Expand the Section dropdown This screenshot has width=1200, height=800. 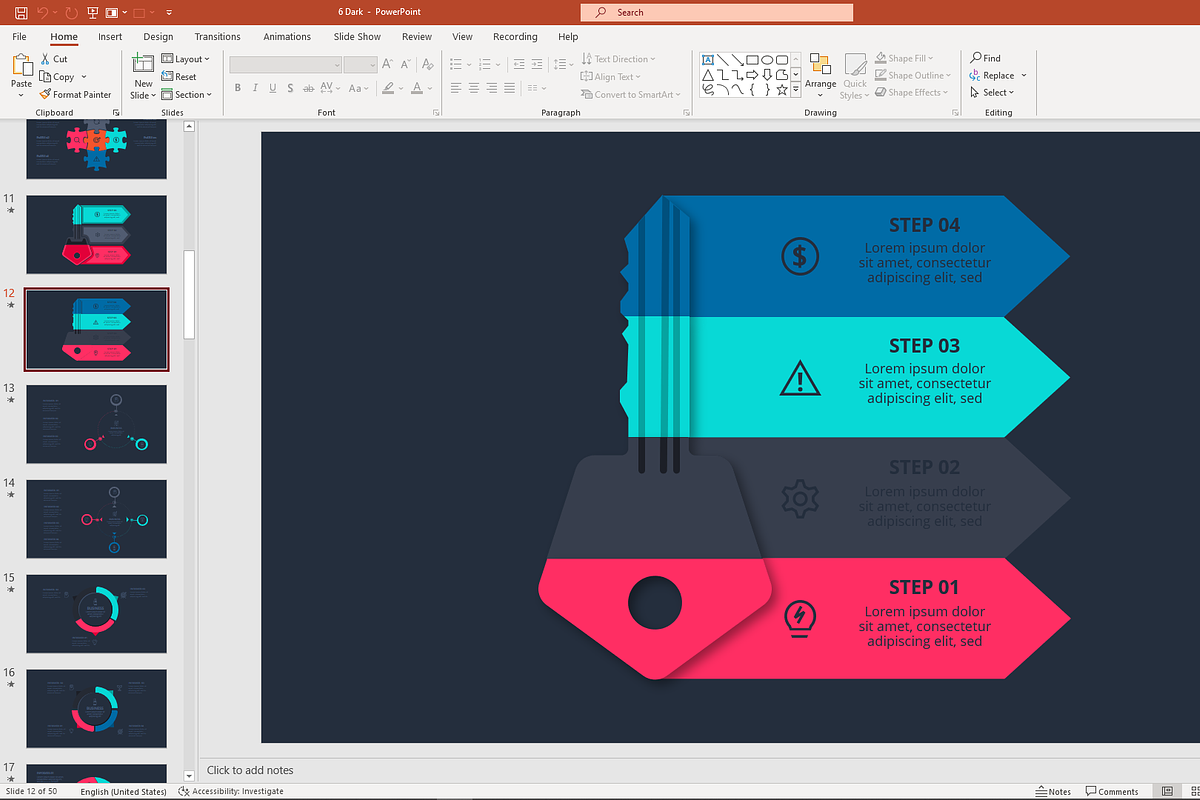(x=187, y=95)
